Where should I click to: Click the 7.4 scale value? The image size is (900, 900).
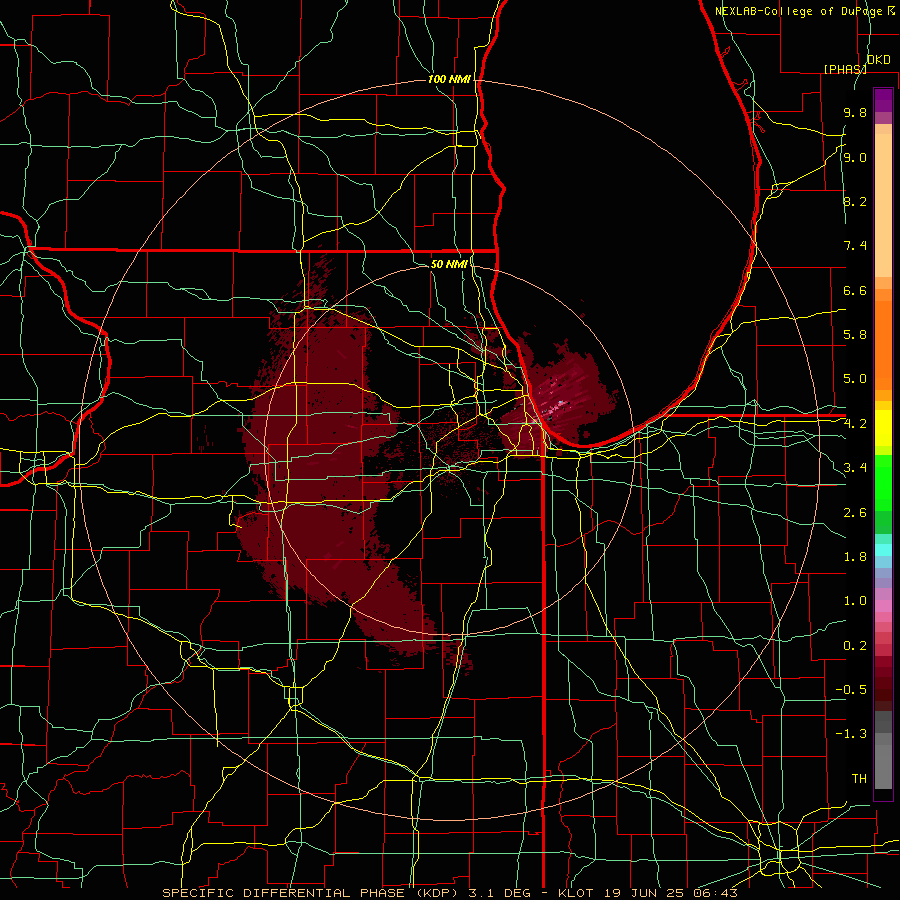[x=855, y=246]
